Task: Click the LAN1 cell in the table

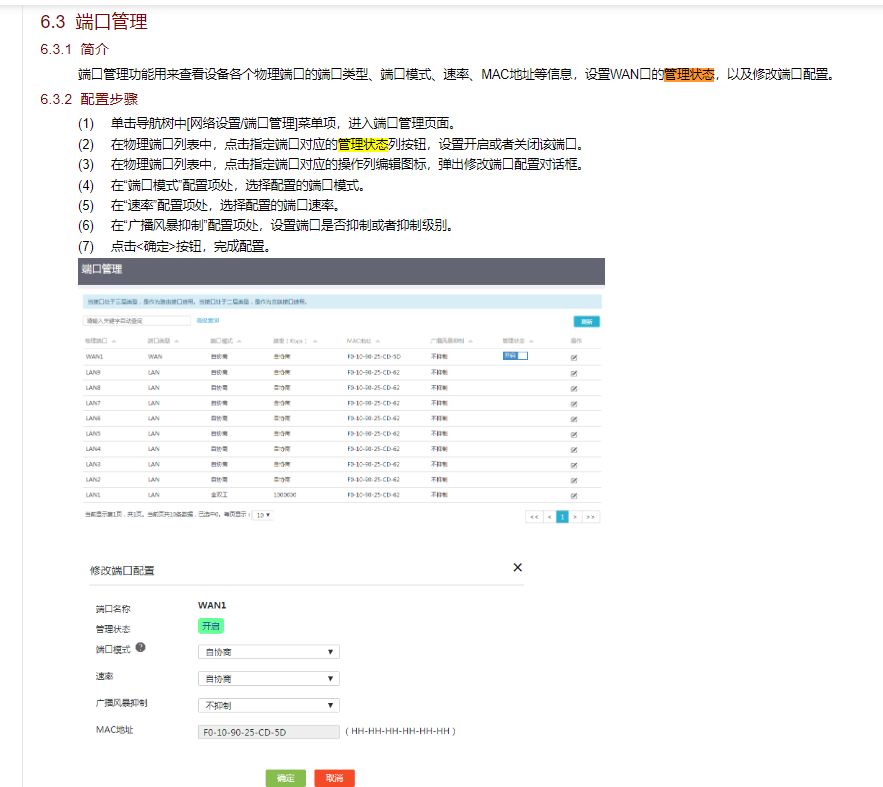Action: coord(93,495)
